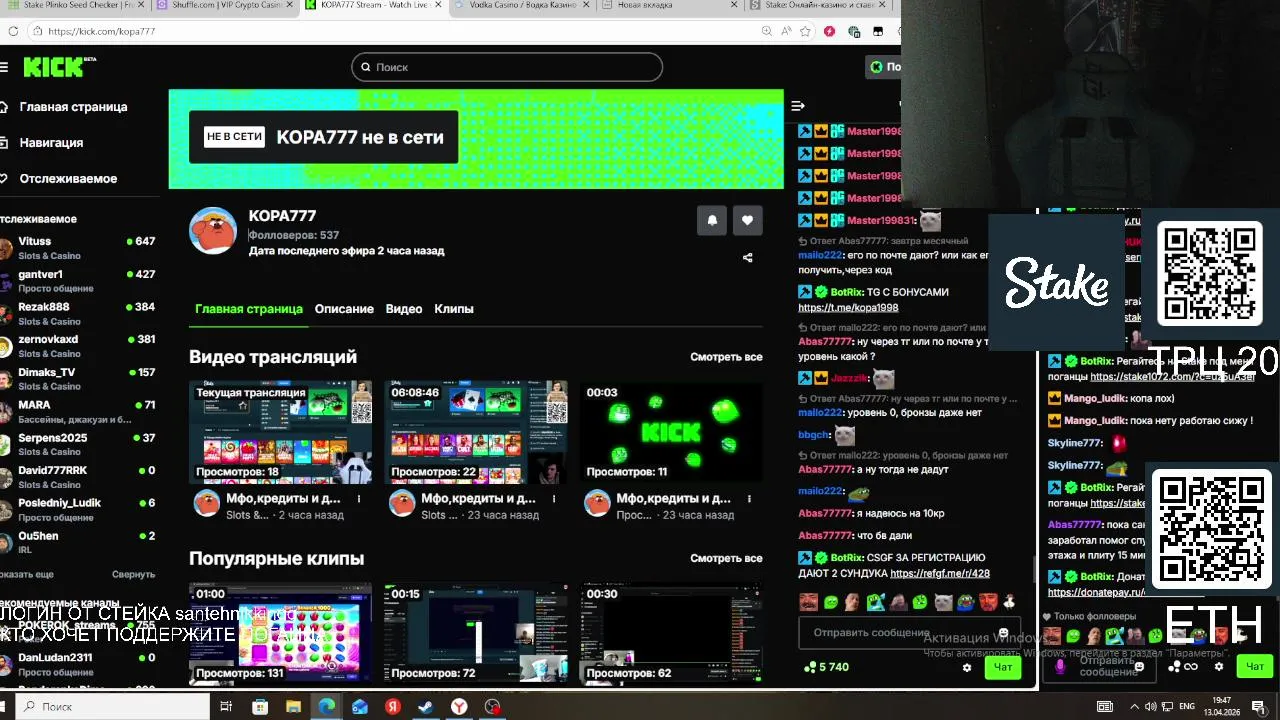Open Windows Task View button
Image resolution: width=1280 pixels, height=720 pixels.
tap(226, 706)
